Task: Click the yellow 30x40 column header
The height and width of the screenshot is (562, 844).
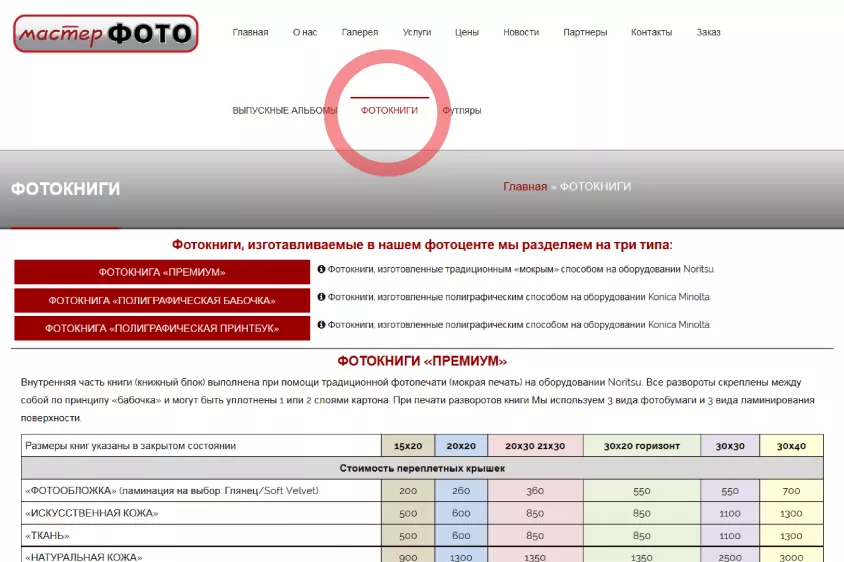Action: (791, 446)
